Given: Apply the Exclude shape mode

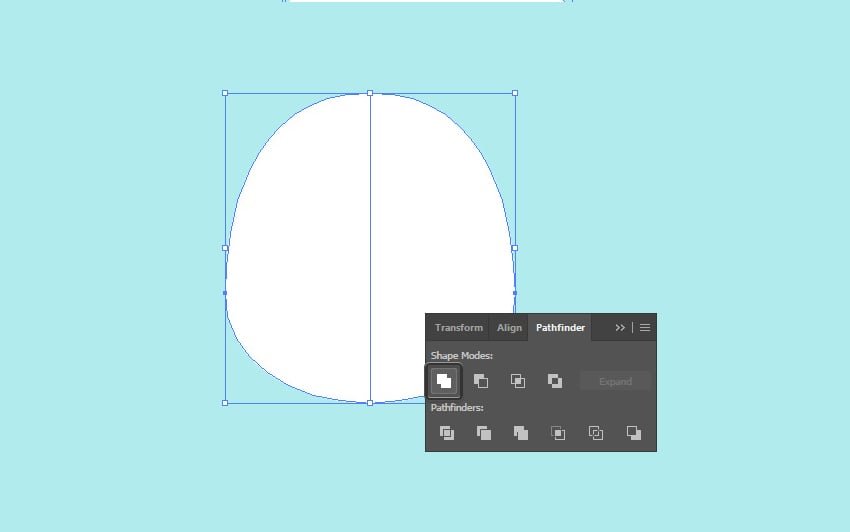Looking at the screenshot, I should pyautogui.click(x=555, y=381).
